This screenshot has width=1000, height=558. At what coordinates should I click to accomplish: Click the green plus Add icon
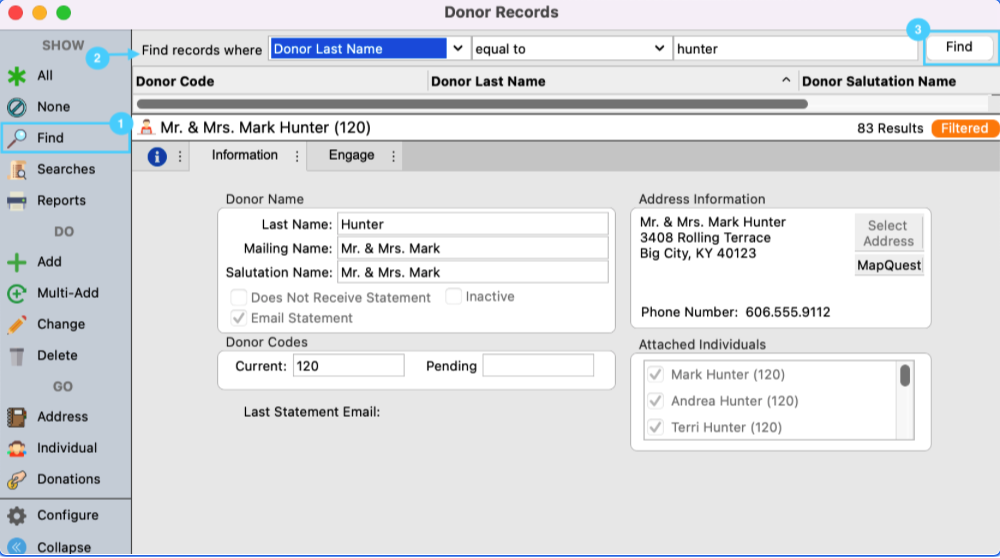(17, 262)
